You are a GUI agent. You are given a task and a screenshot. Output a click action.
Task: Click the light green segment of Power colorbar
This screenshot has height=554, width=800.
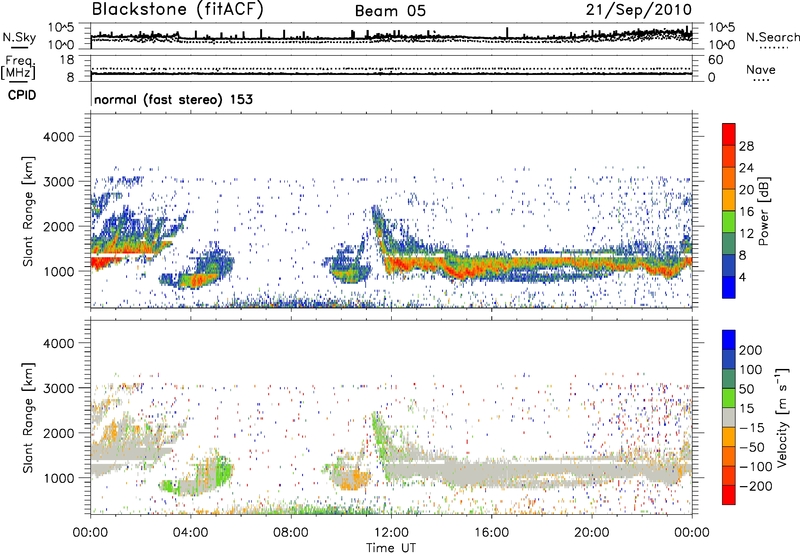[x=729, y=222]
